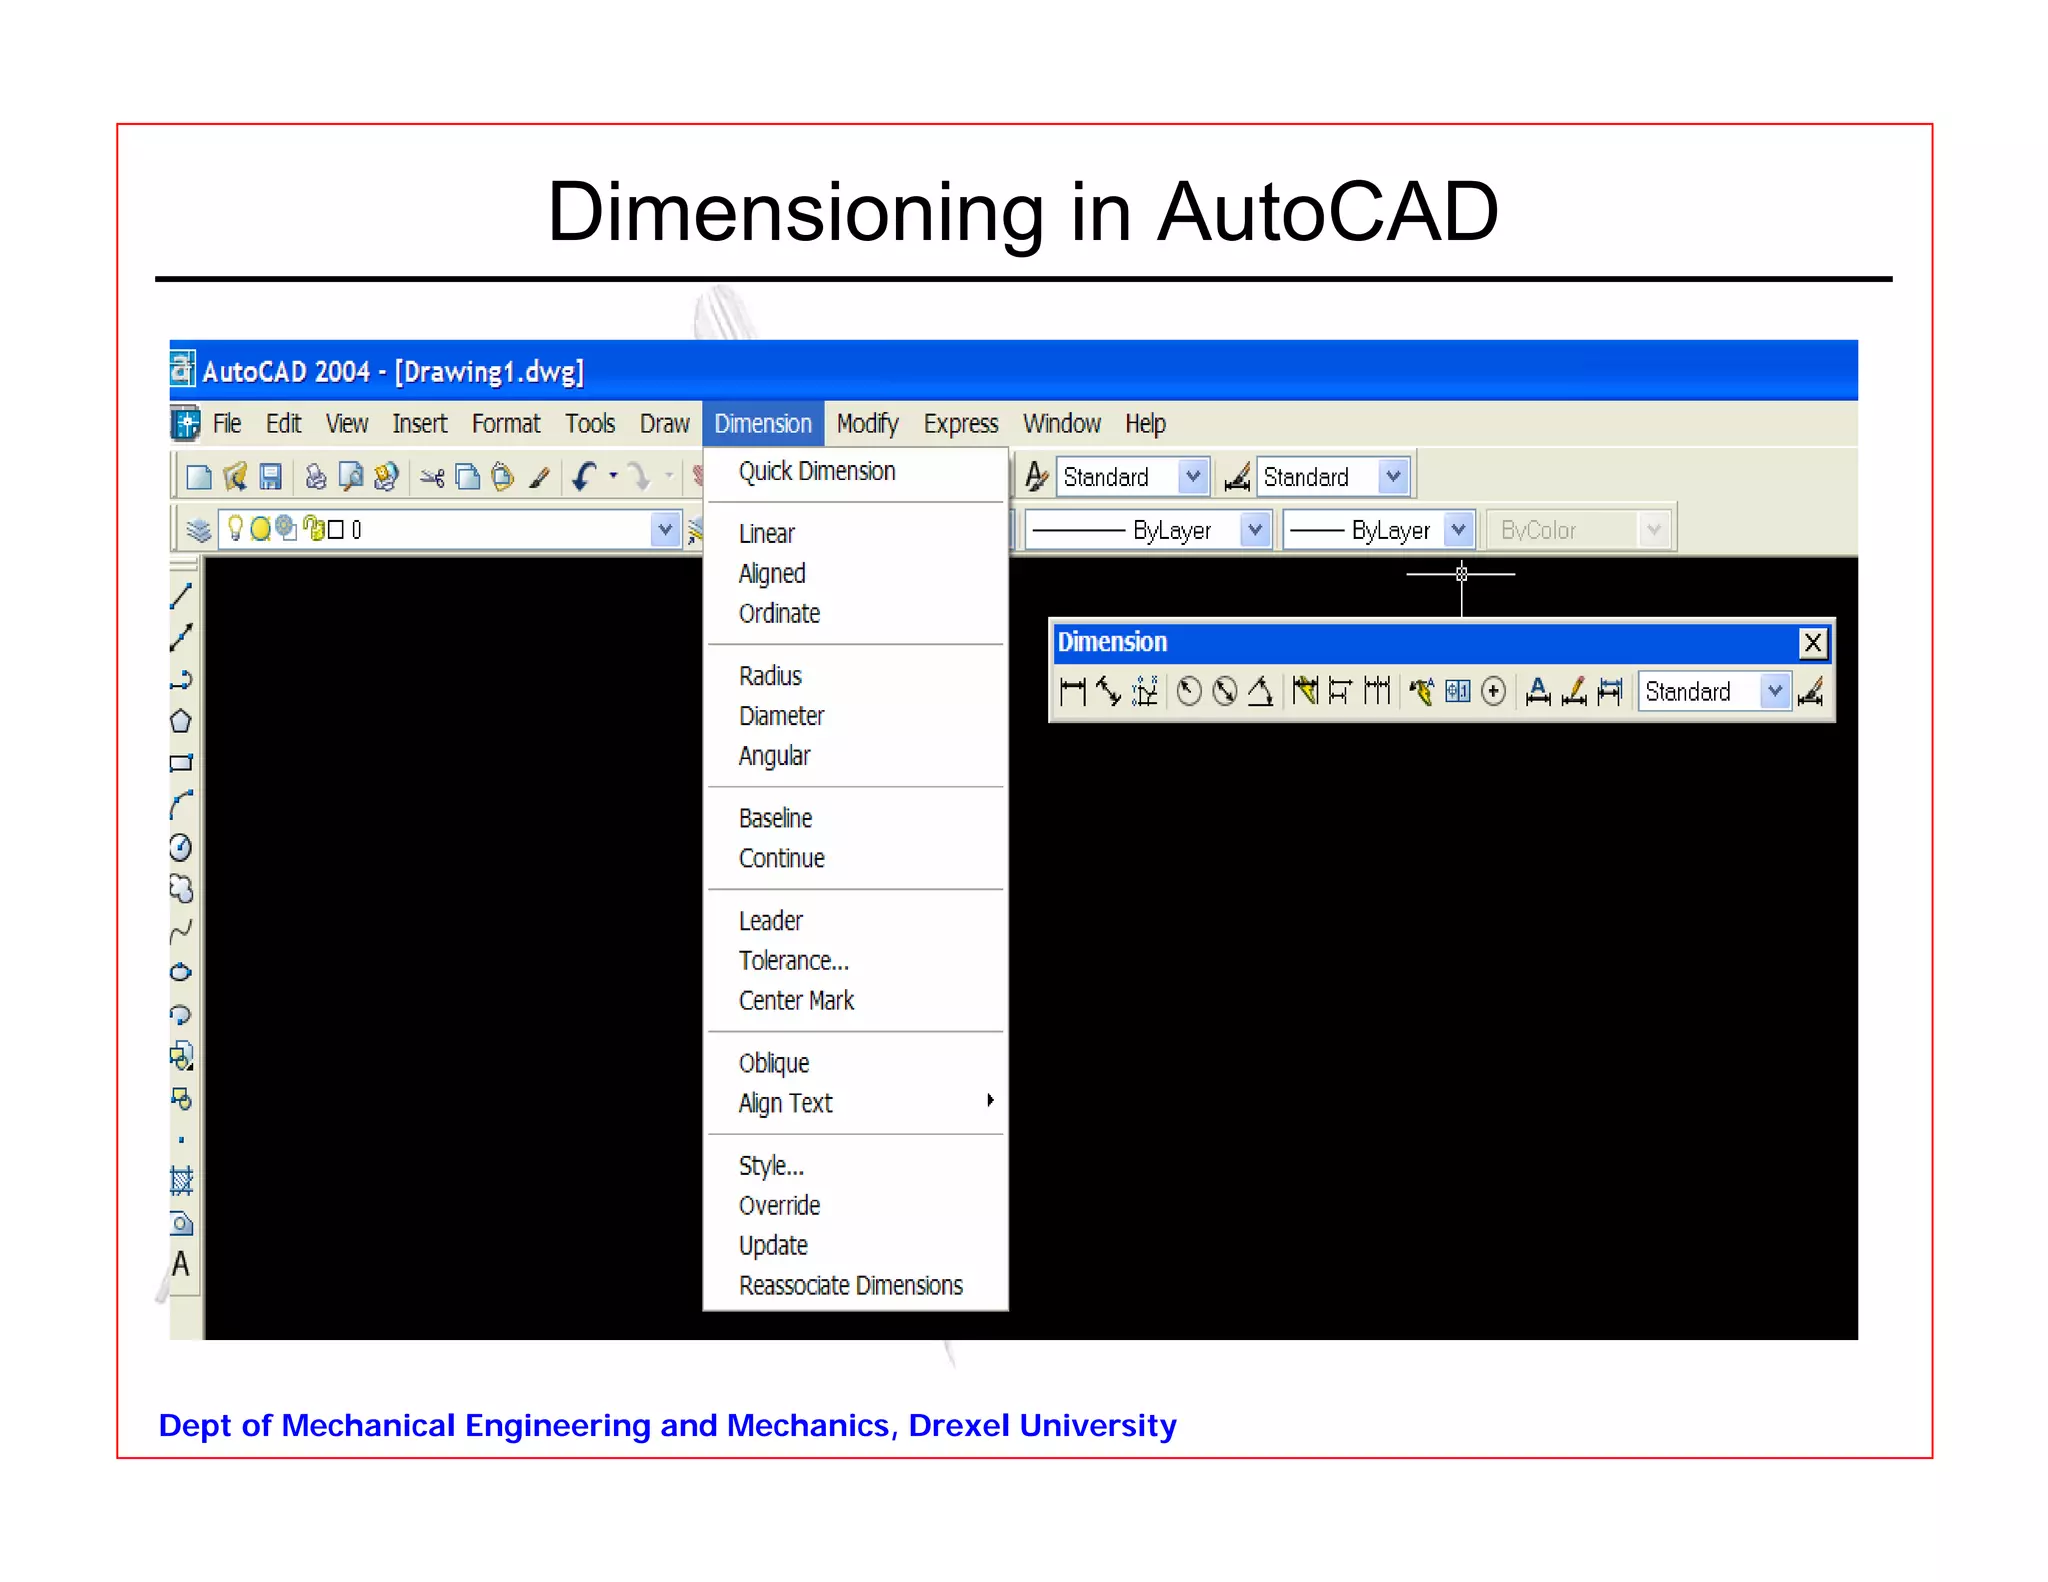The width and height of the screenshot is (2048, 1582).
Task: Select Linear Dimension icon in Dimension toolbar
Action: coord(1073,691)
